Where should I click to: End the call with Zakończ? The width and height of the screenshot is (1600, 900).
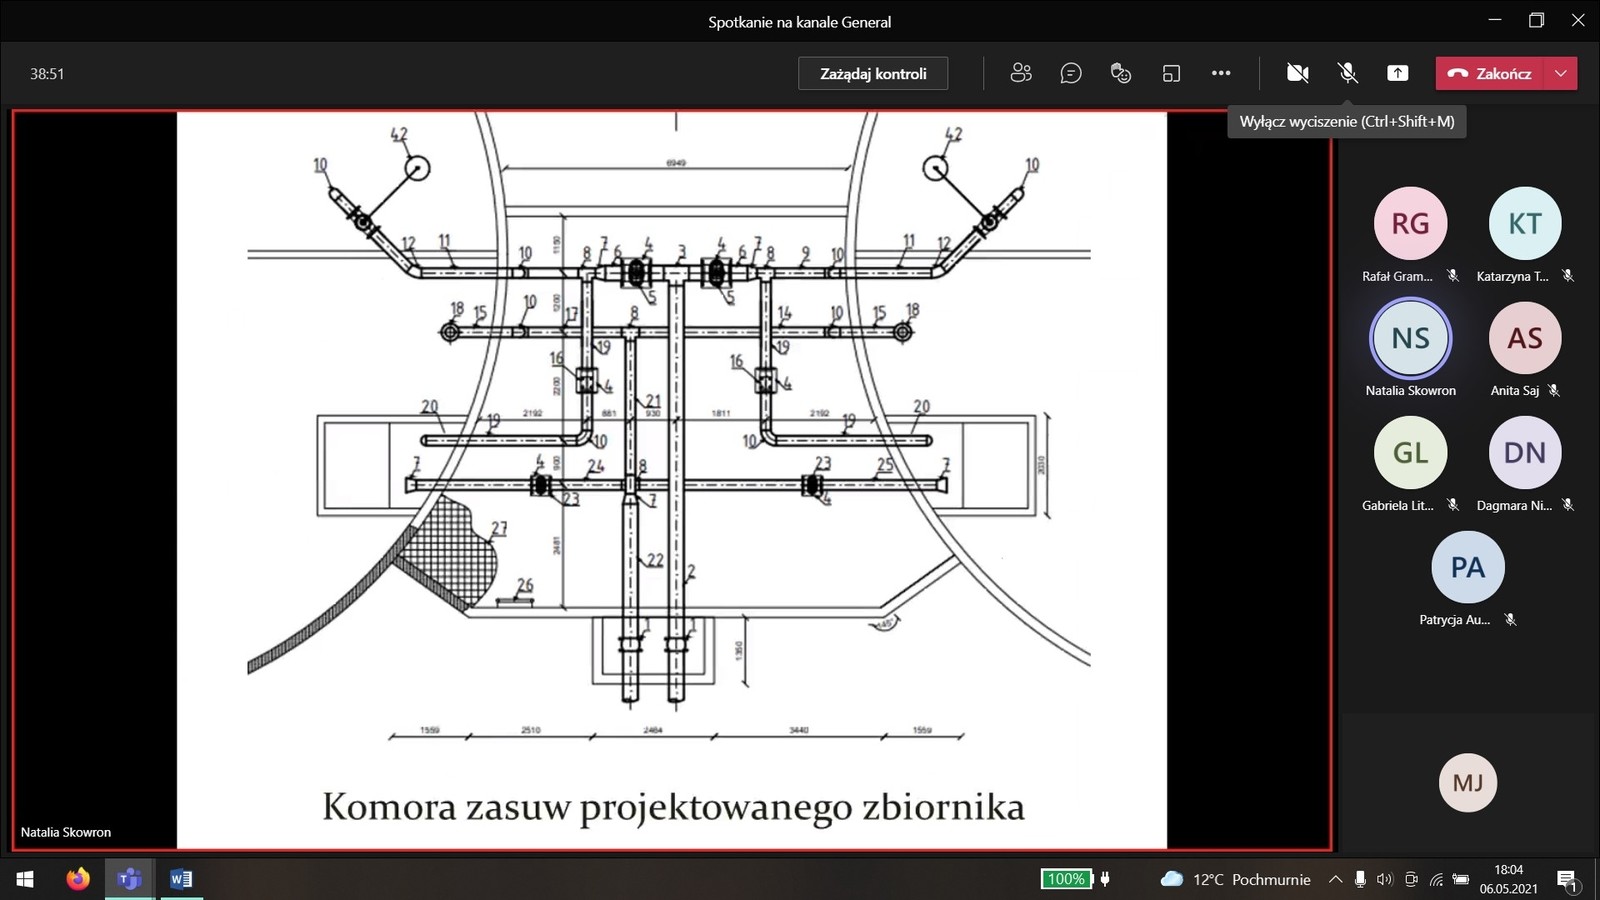click(1490, 73)
